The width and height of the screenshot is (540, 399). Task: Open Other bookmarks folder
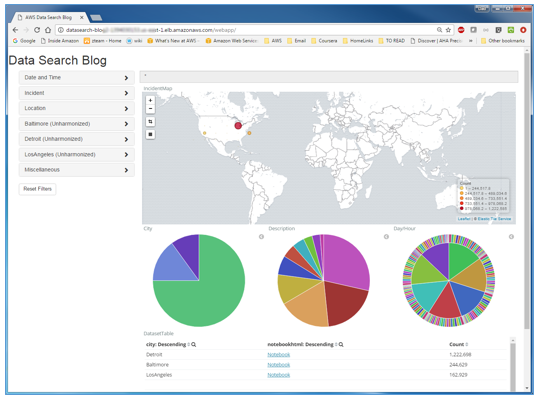[x=503, y=41]
